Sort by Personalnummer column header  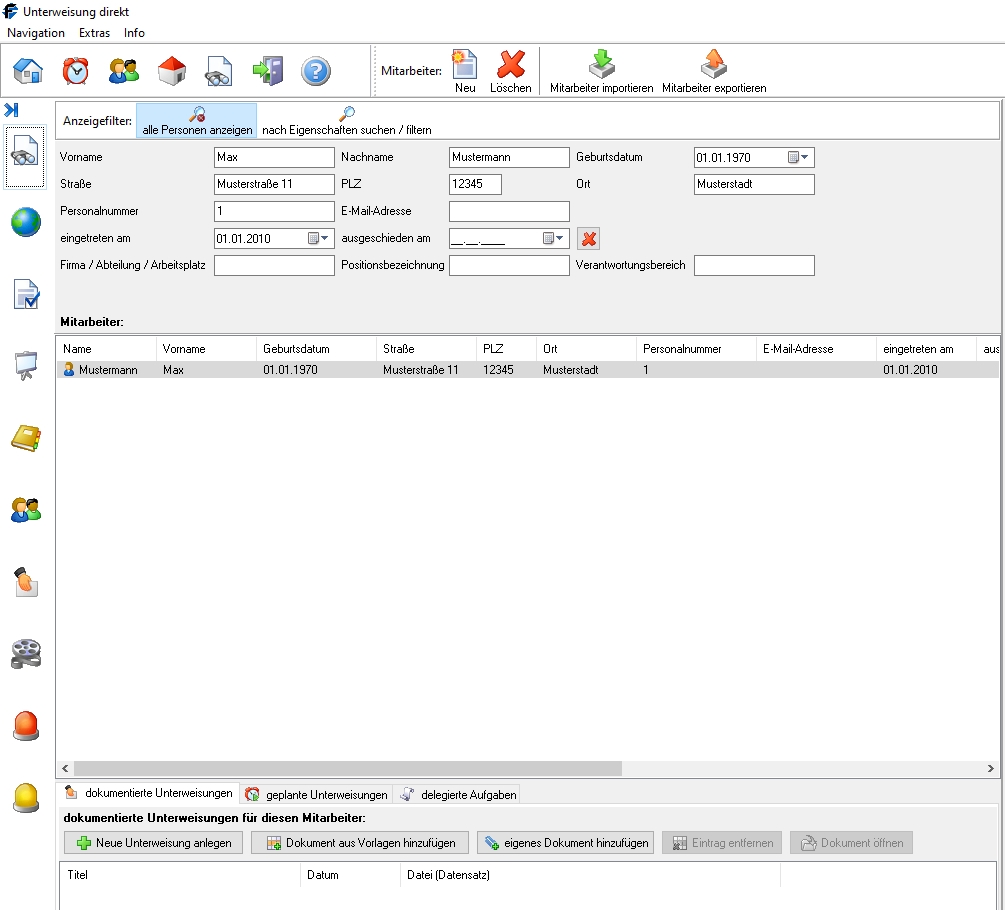[696, 349]
